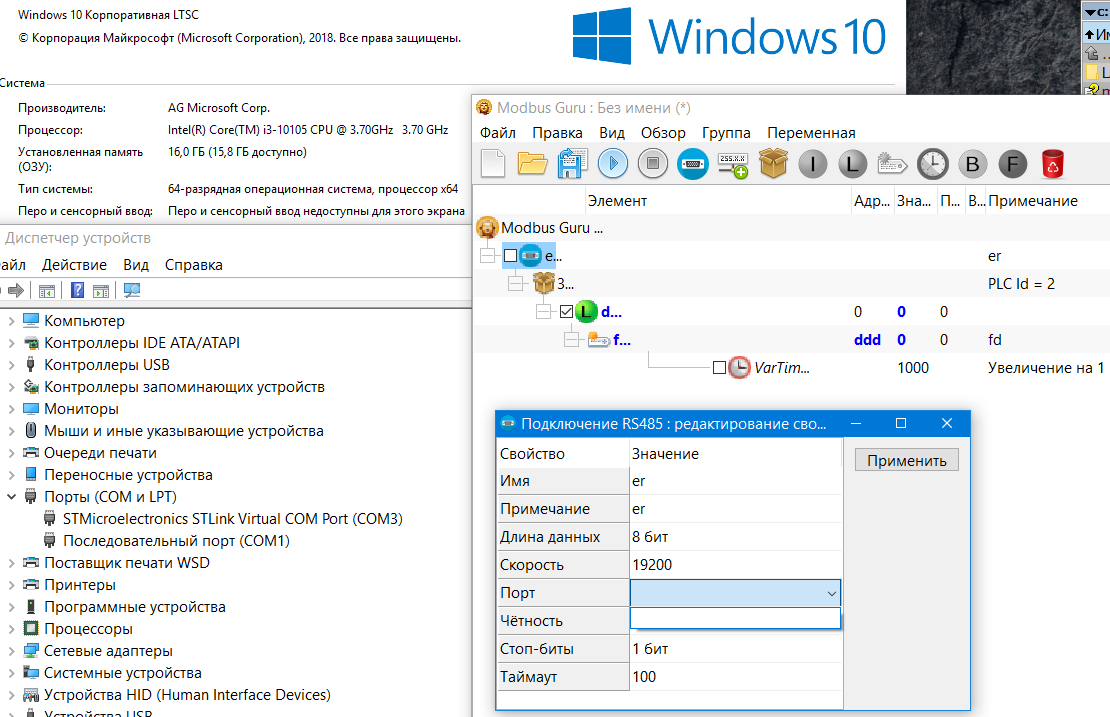Click the Скорость value 19200
1110x717 pixels.
point(736,565)
